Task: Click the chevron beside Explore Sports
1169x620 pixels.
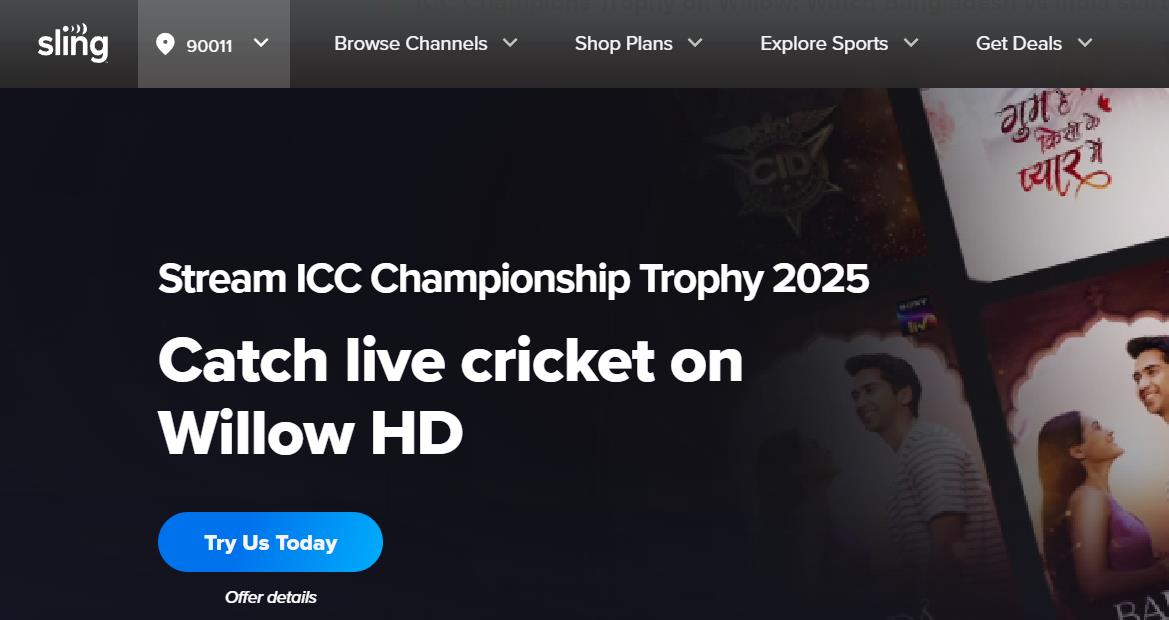Action: [911, 43]
